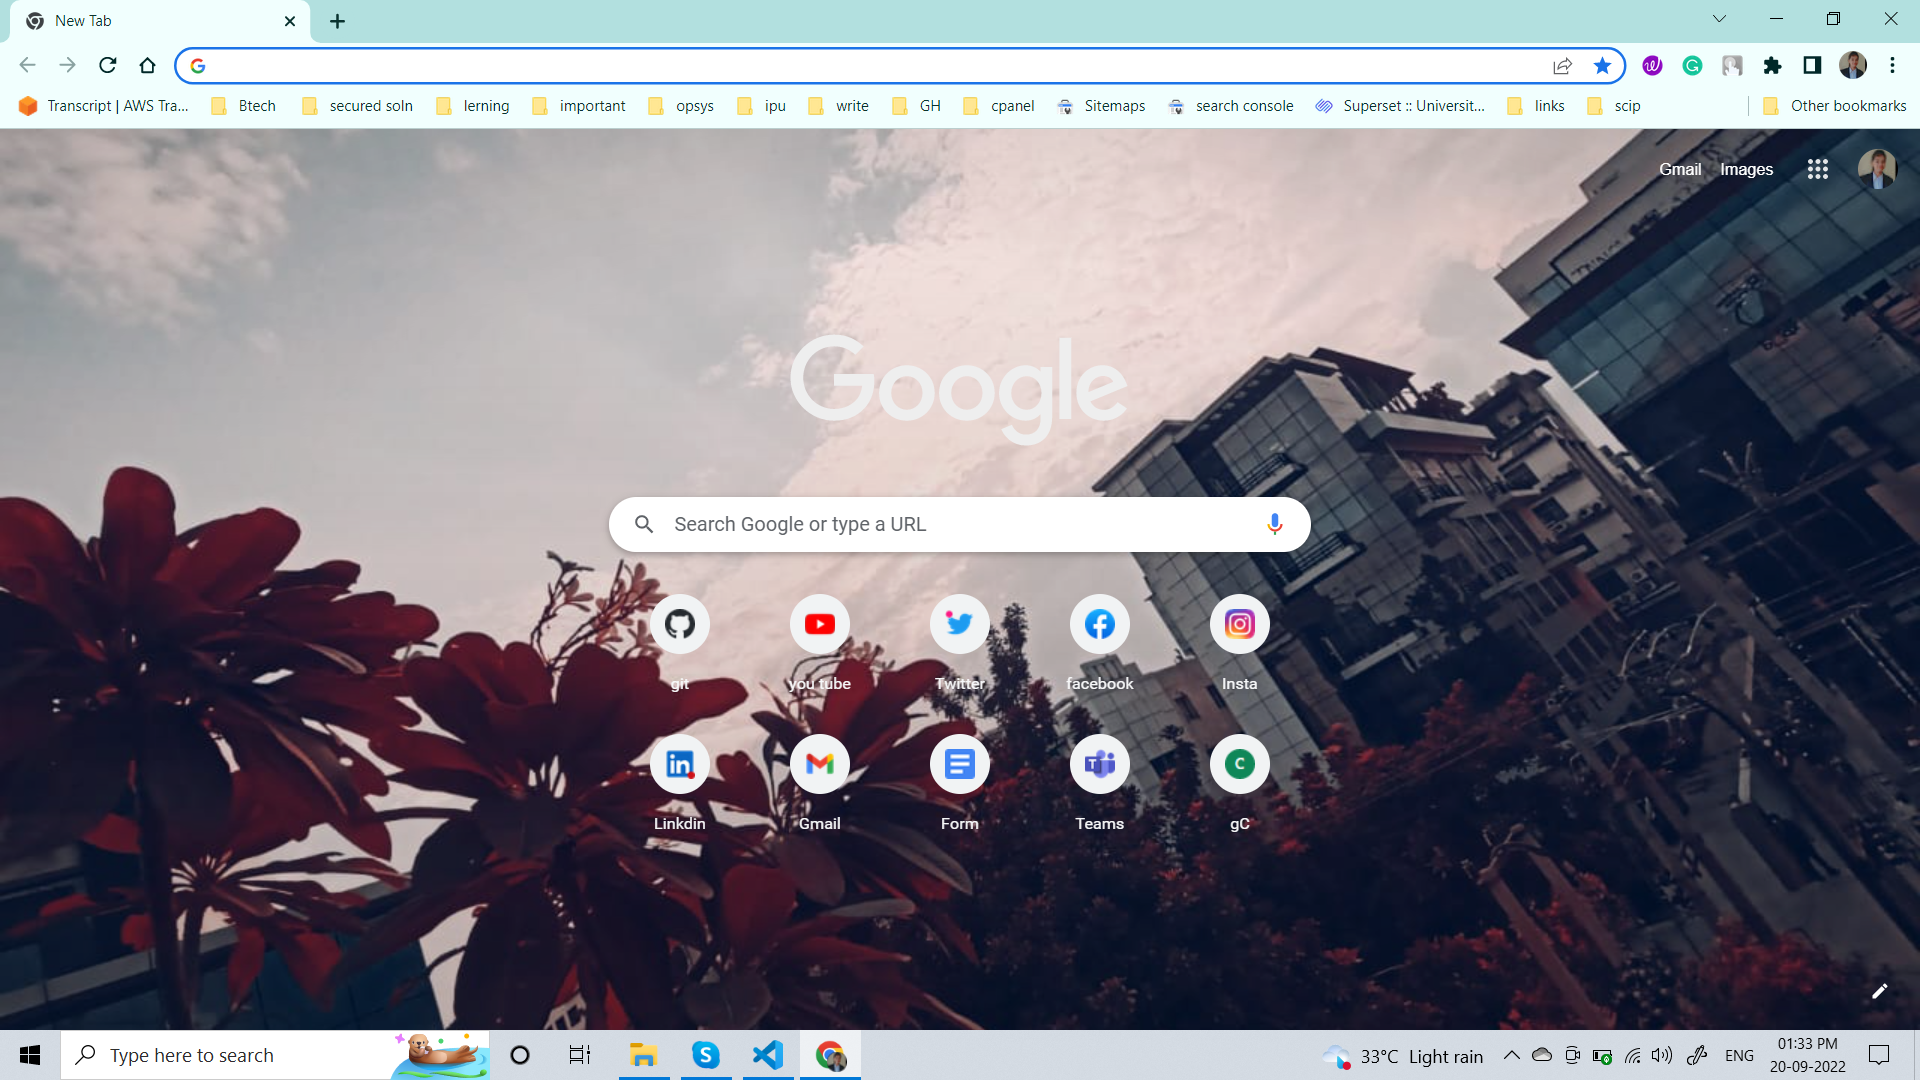Click the customize page pencil icon
This screenshot has height=1080, width=1920.
pyautogui.click(x=1879, y=991)
